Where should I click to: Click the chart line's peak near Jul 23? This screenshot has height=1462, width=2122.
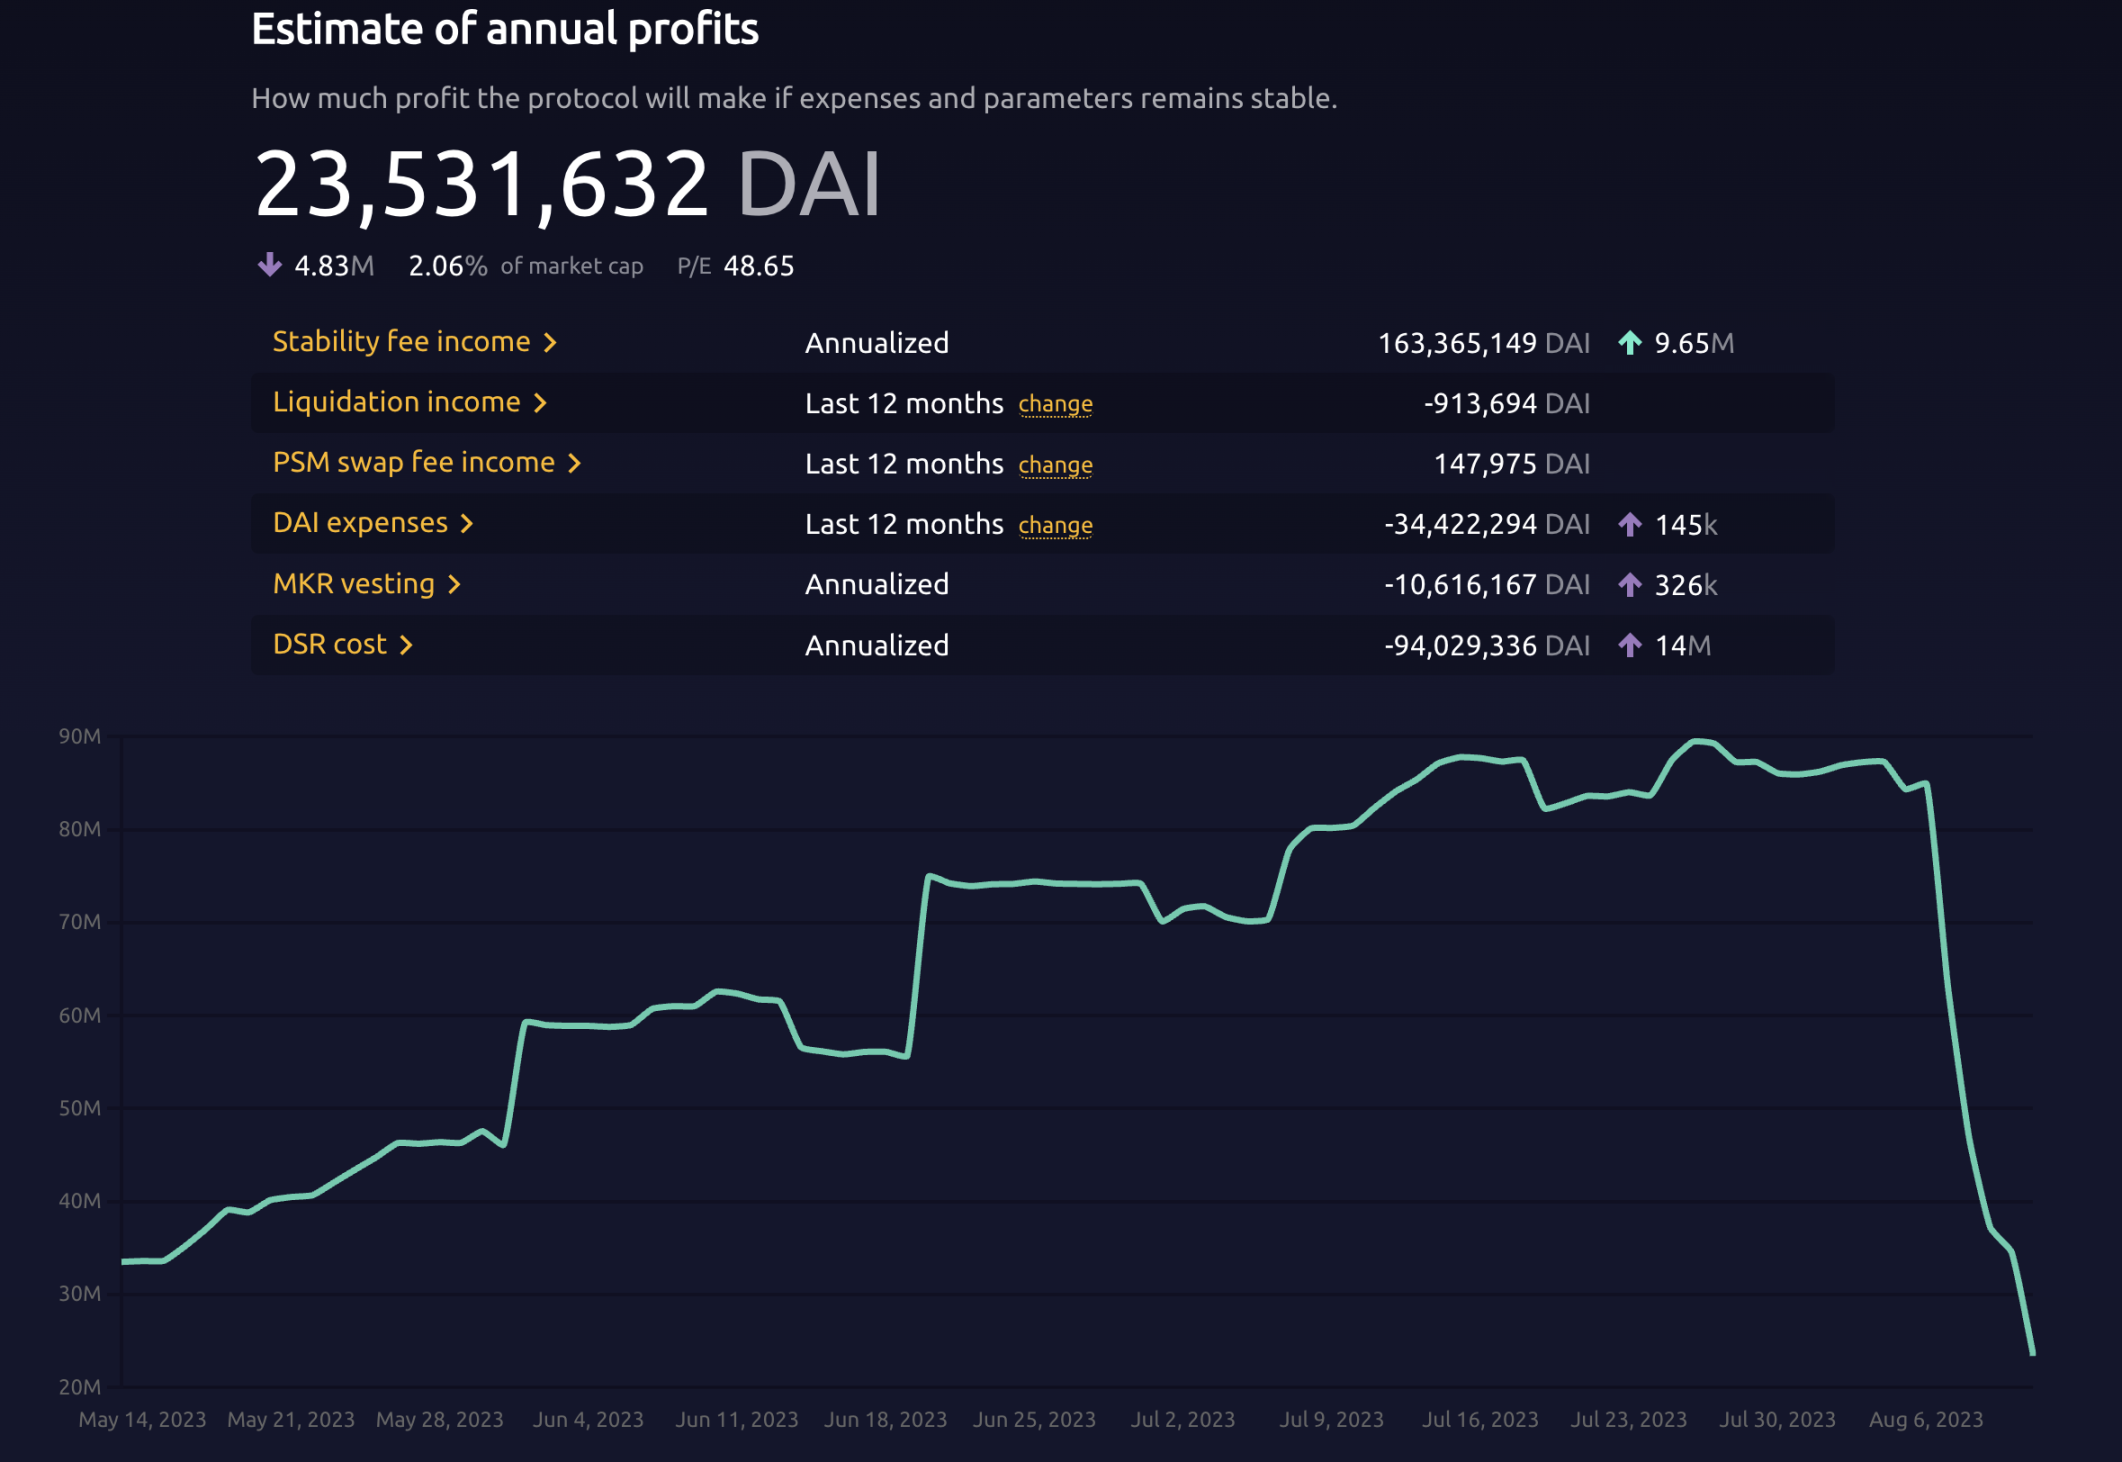tap(1696, 741)
